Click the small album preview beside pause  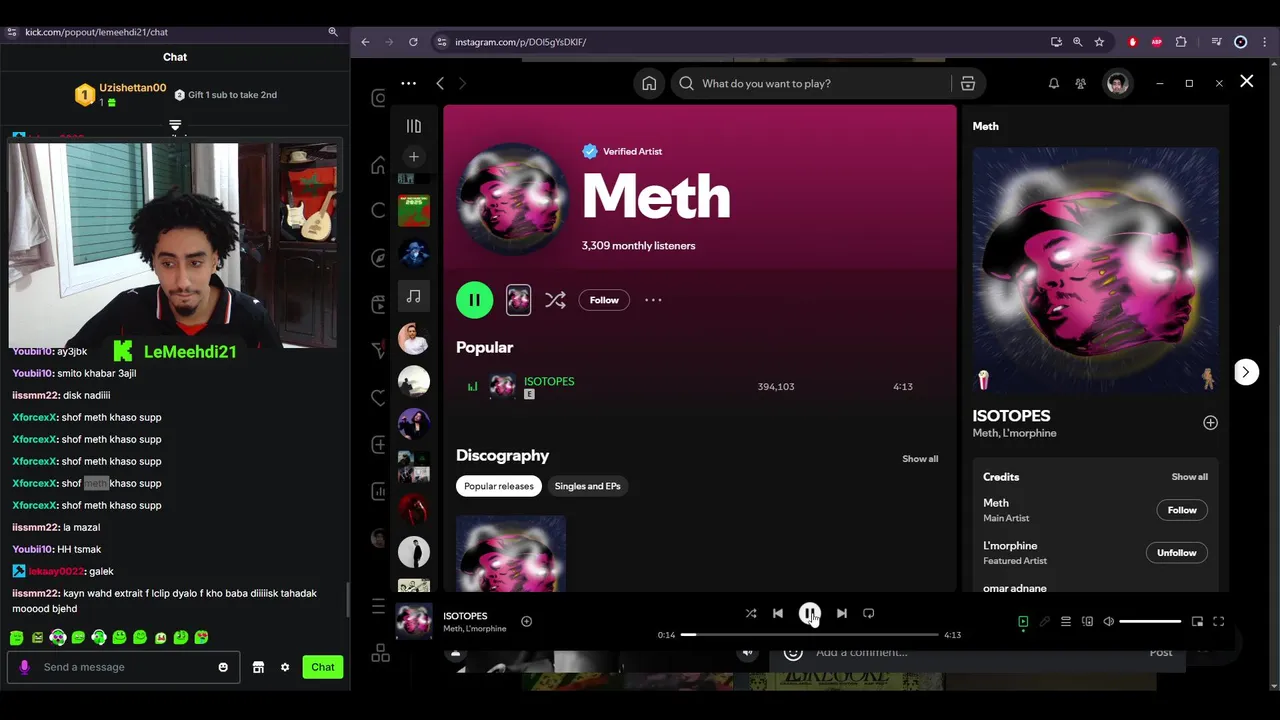tap(518, 300)
